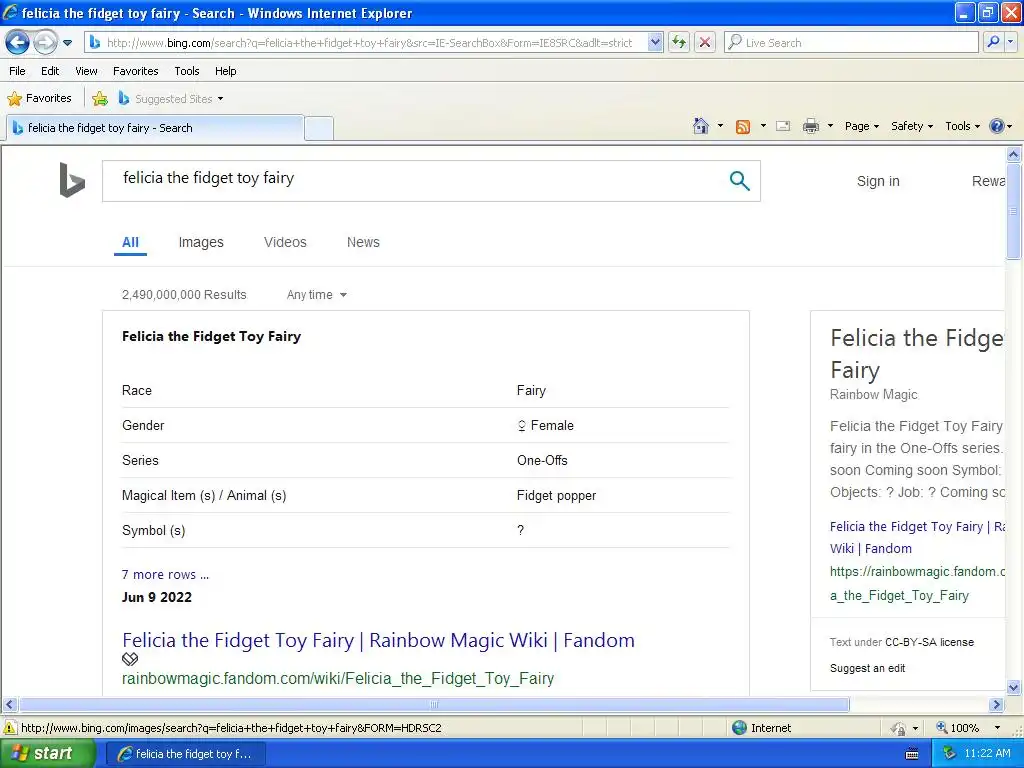
Task: Click the Live Search input box
Action: [x=851, y=43]
